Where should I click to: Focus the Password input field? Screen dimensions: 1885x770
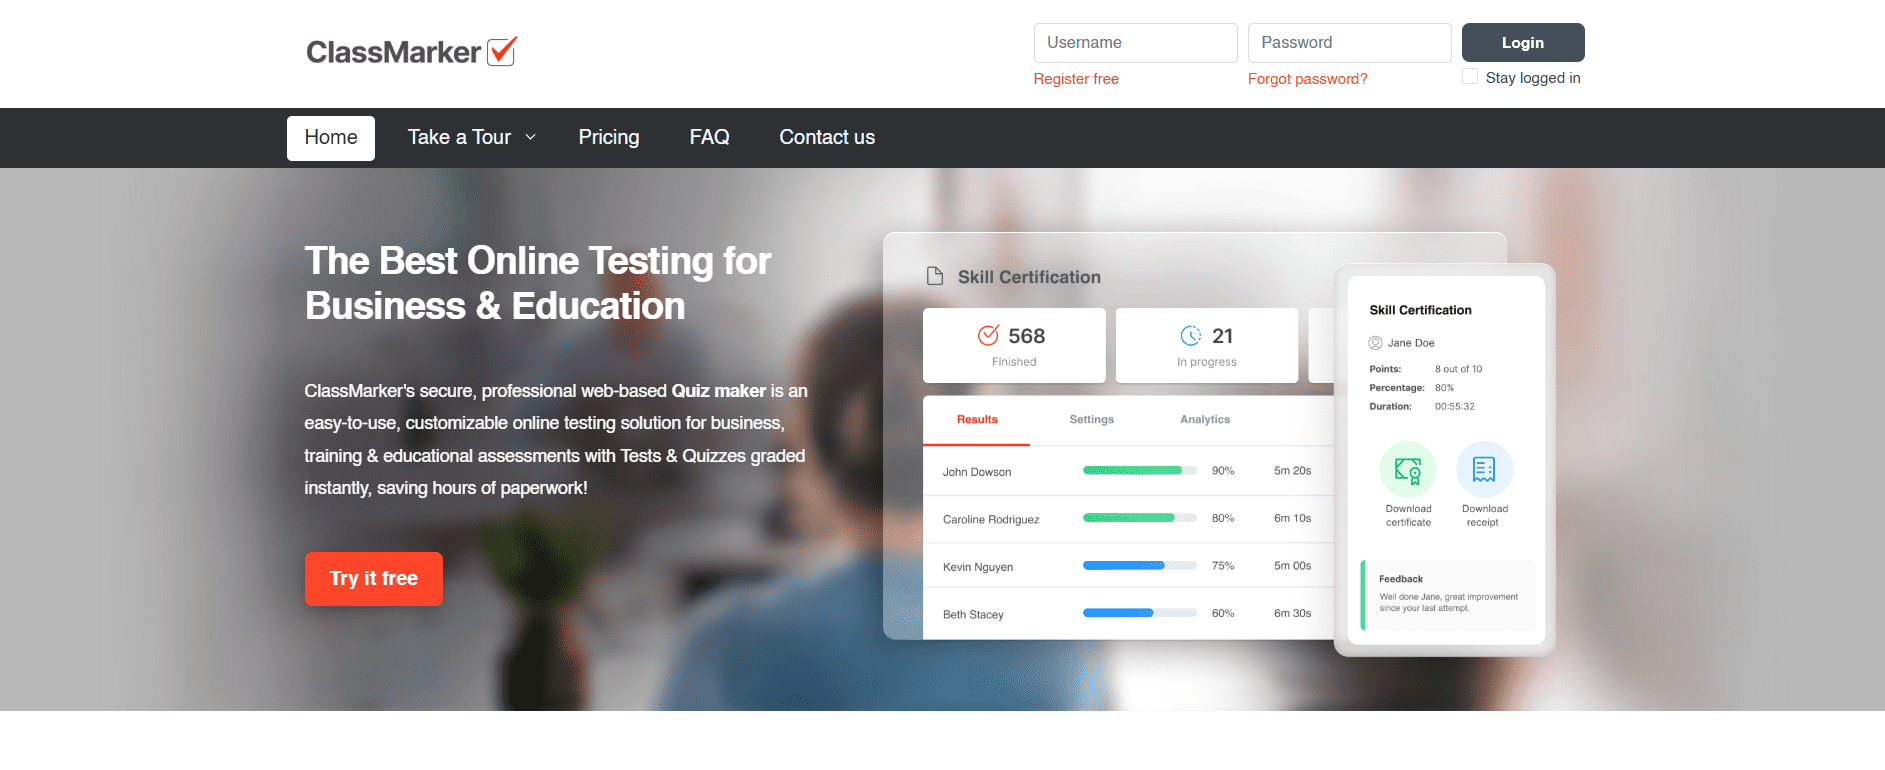coord(1350,43)
